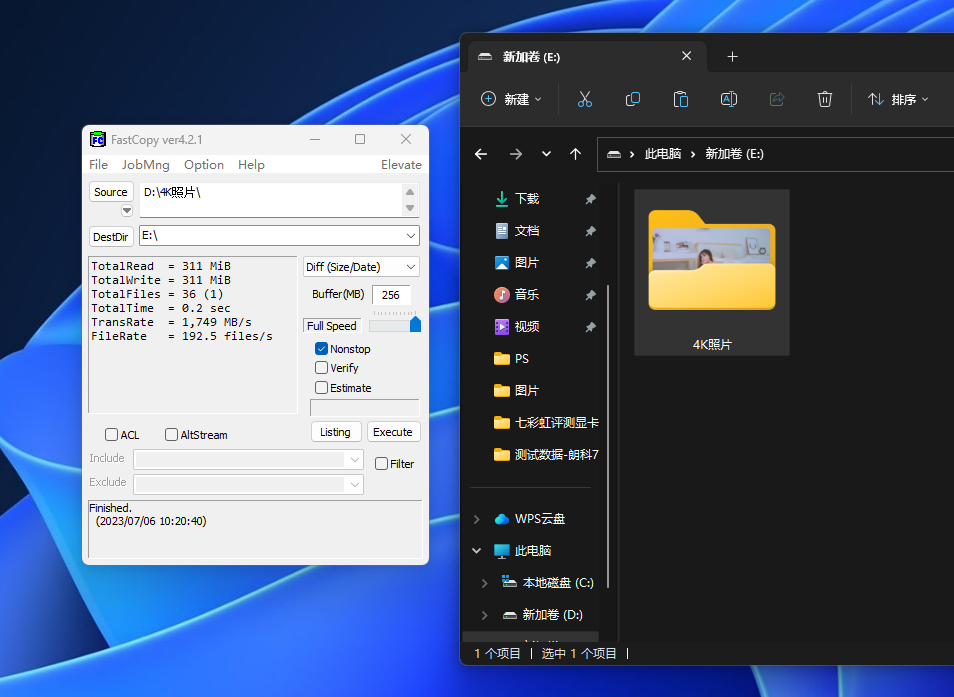This screenshot has height=697, width=954.
Task: Select 新加卷 (D:) in sidebar
Action: (552, 615)
